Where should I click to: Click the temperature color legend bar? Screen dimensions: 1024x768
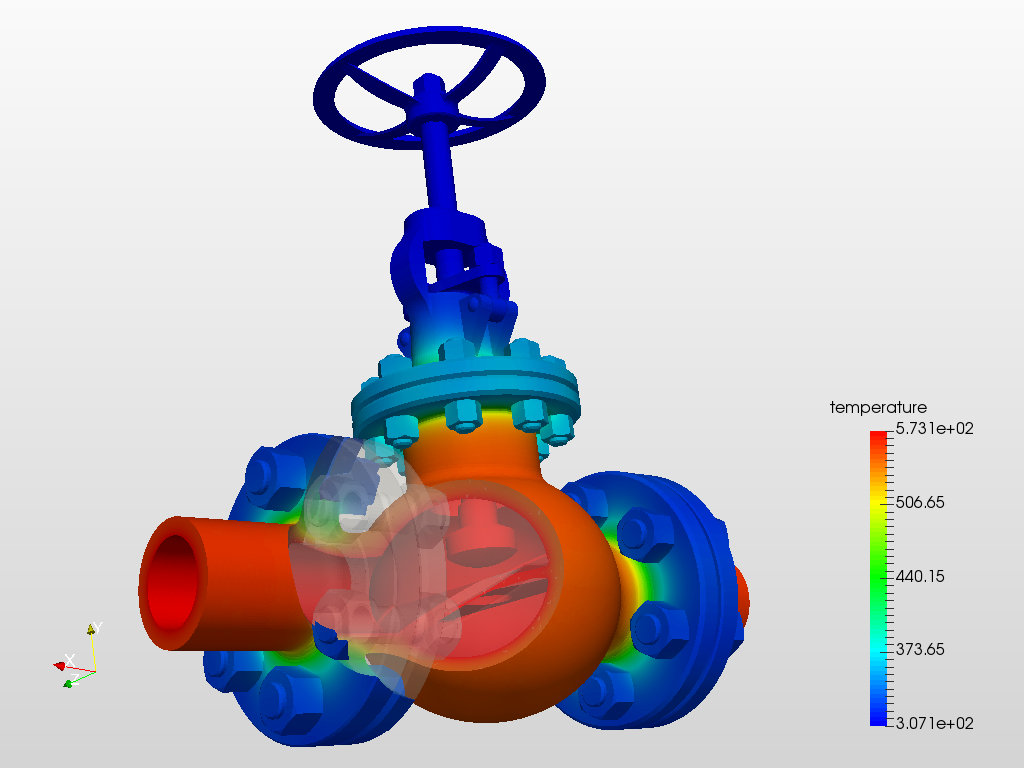coord(878,578)
